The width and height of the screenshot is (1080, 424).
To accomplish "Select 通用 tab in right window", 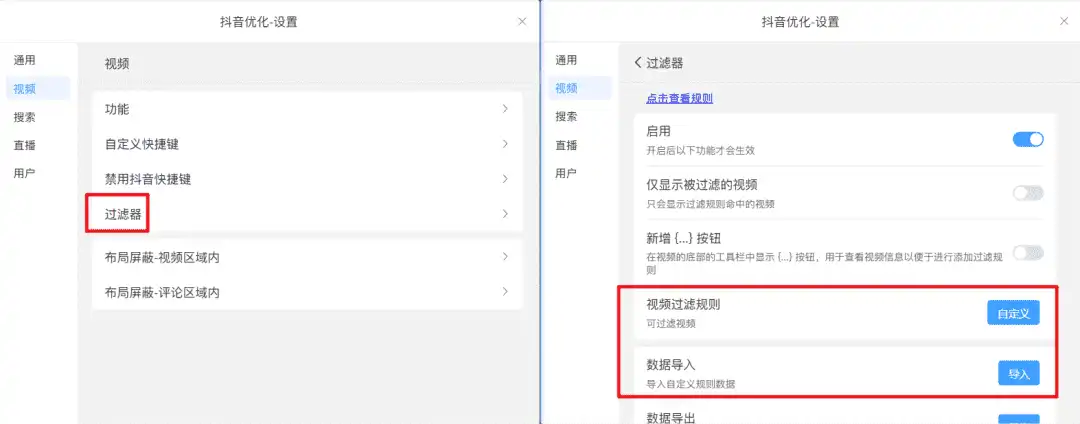I will tap(566, 60).
